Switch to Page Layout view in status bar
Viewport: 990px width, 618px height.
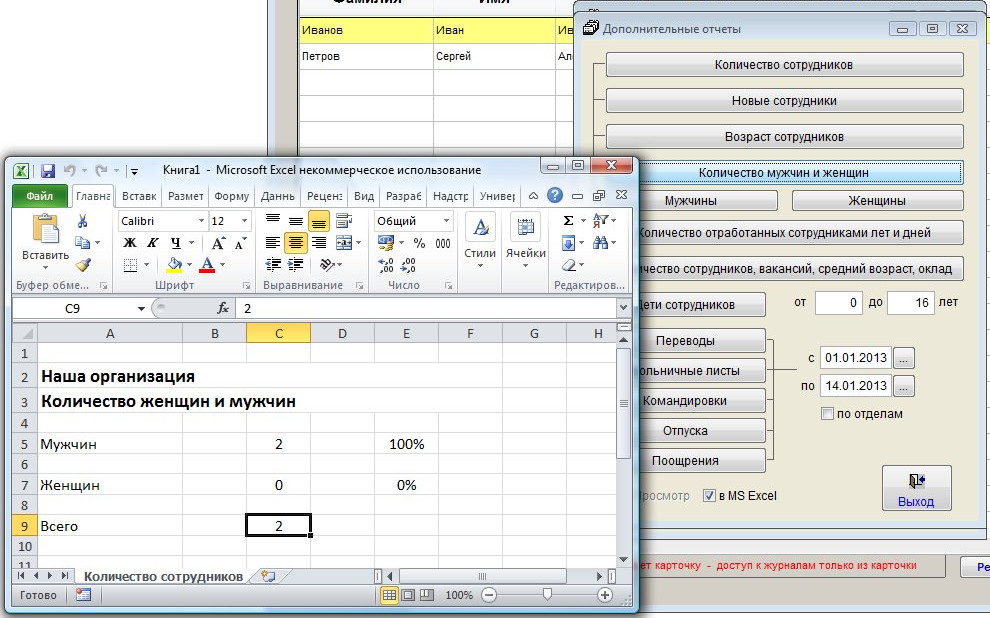click(x=409, y=595)
